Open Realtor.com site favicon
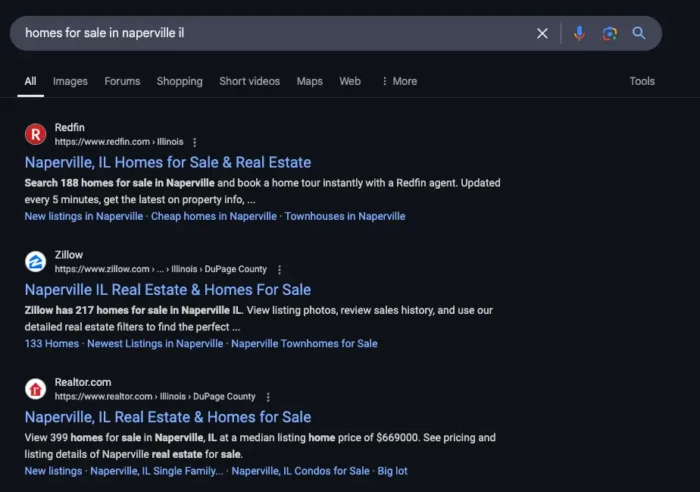 (36, 389)
